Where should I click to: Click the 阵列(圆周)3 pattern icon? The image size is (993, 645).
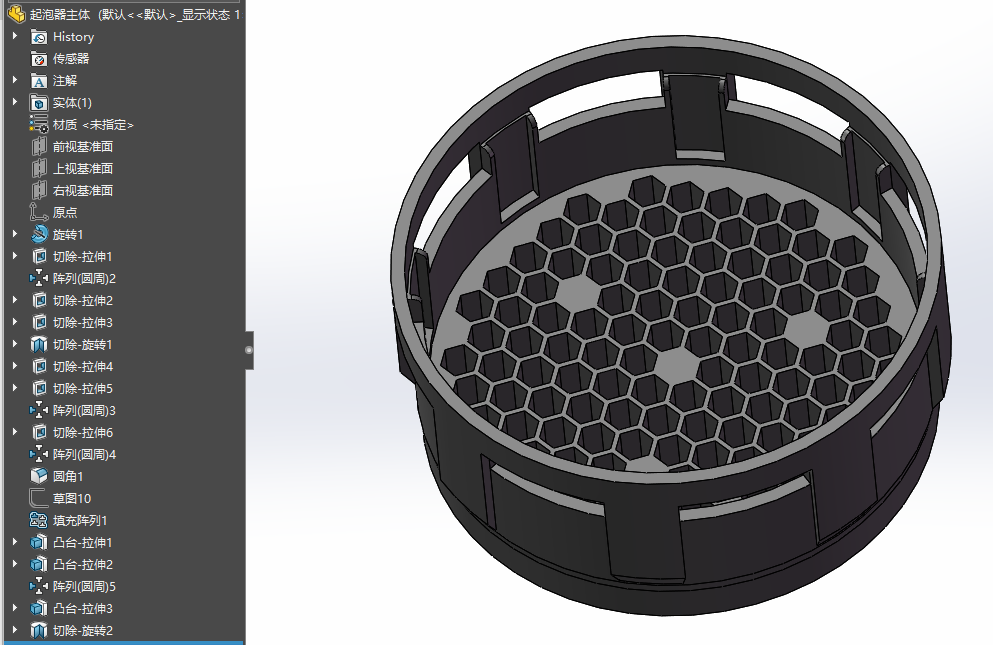tap(39, 411)
